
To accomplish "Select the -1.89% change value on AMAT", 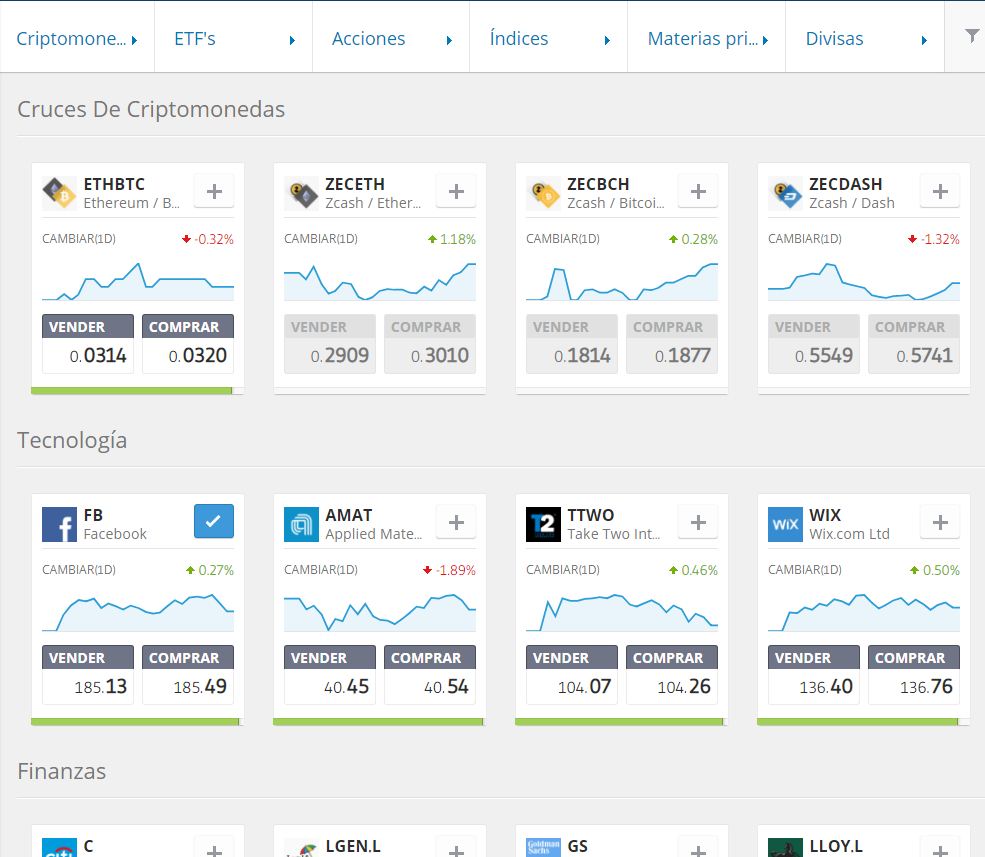I will point(455,570).
